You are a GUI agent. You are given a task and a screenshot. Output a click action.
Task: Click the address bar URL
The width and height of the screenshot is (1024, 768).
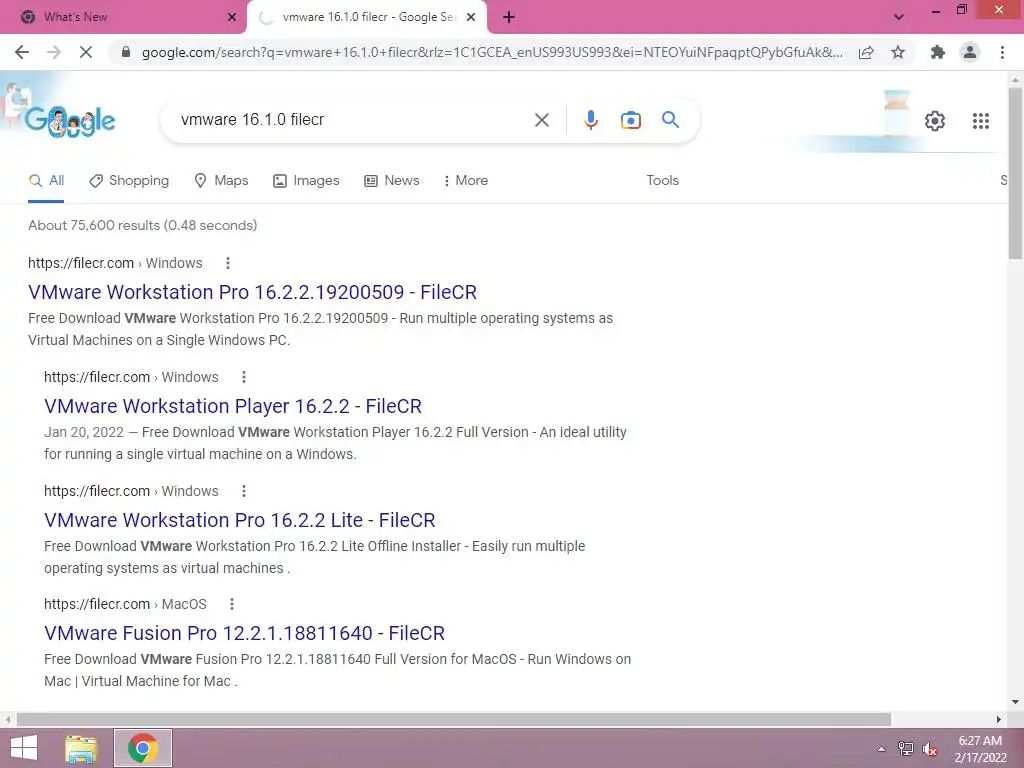[x=492, y=52]
